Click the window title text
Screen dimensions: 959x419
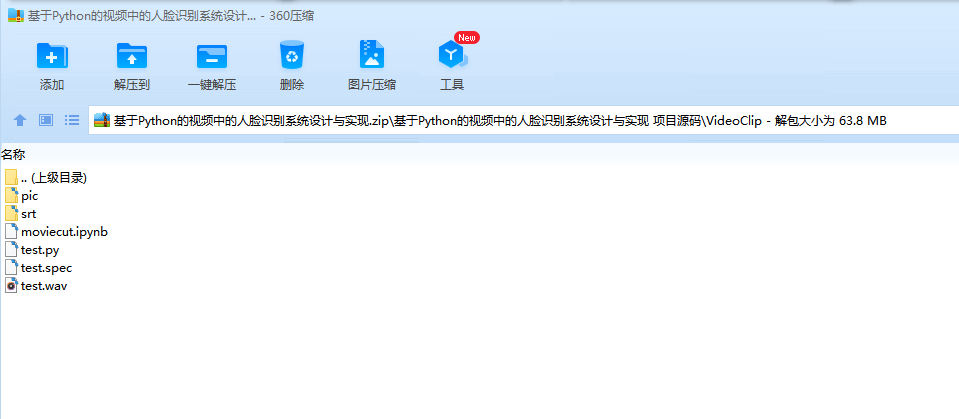pyautogui.click(x=171, y=16)
